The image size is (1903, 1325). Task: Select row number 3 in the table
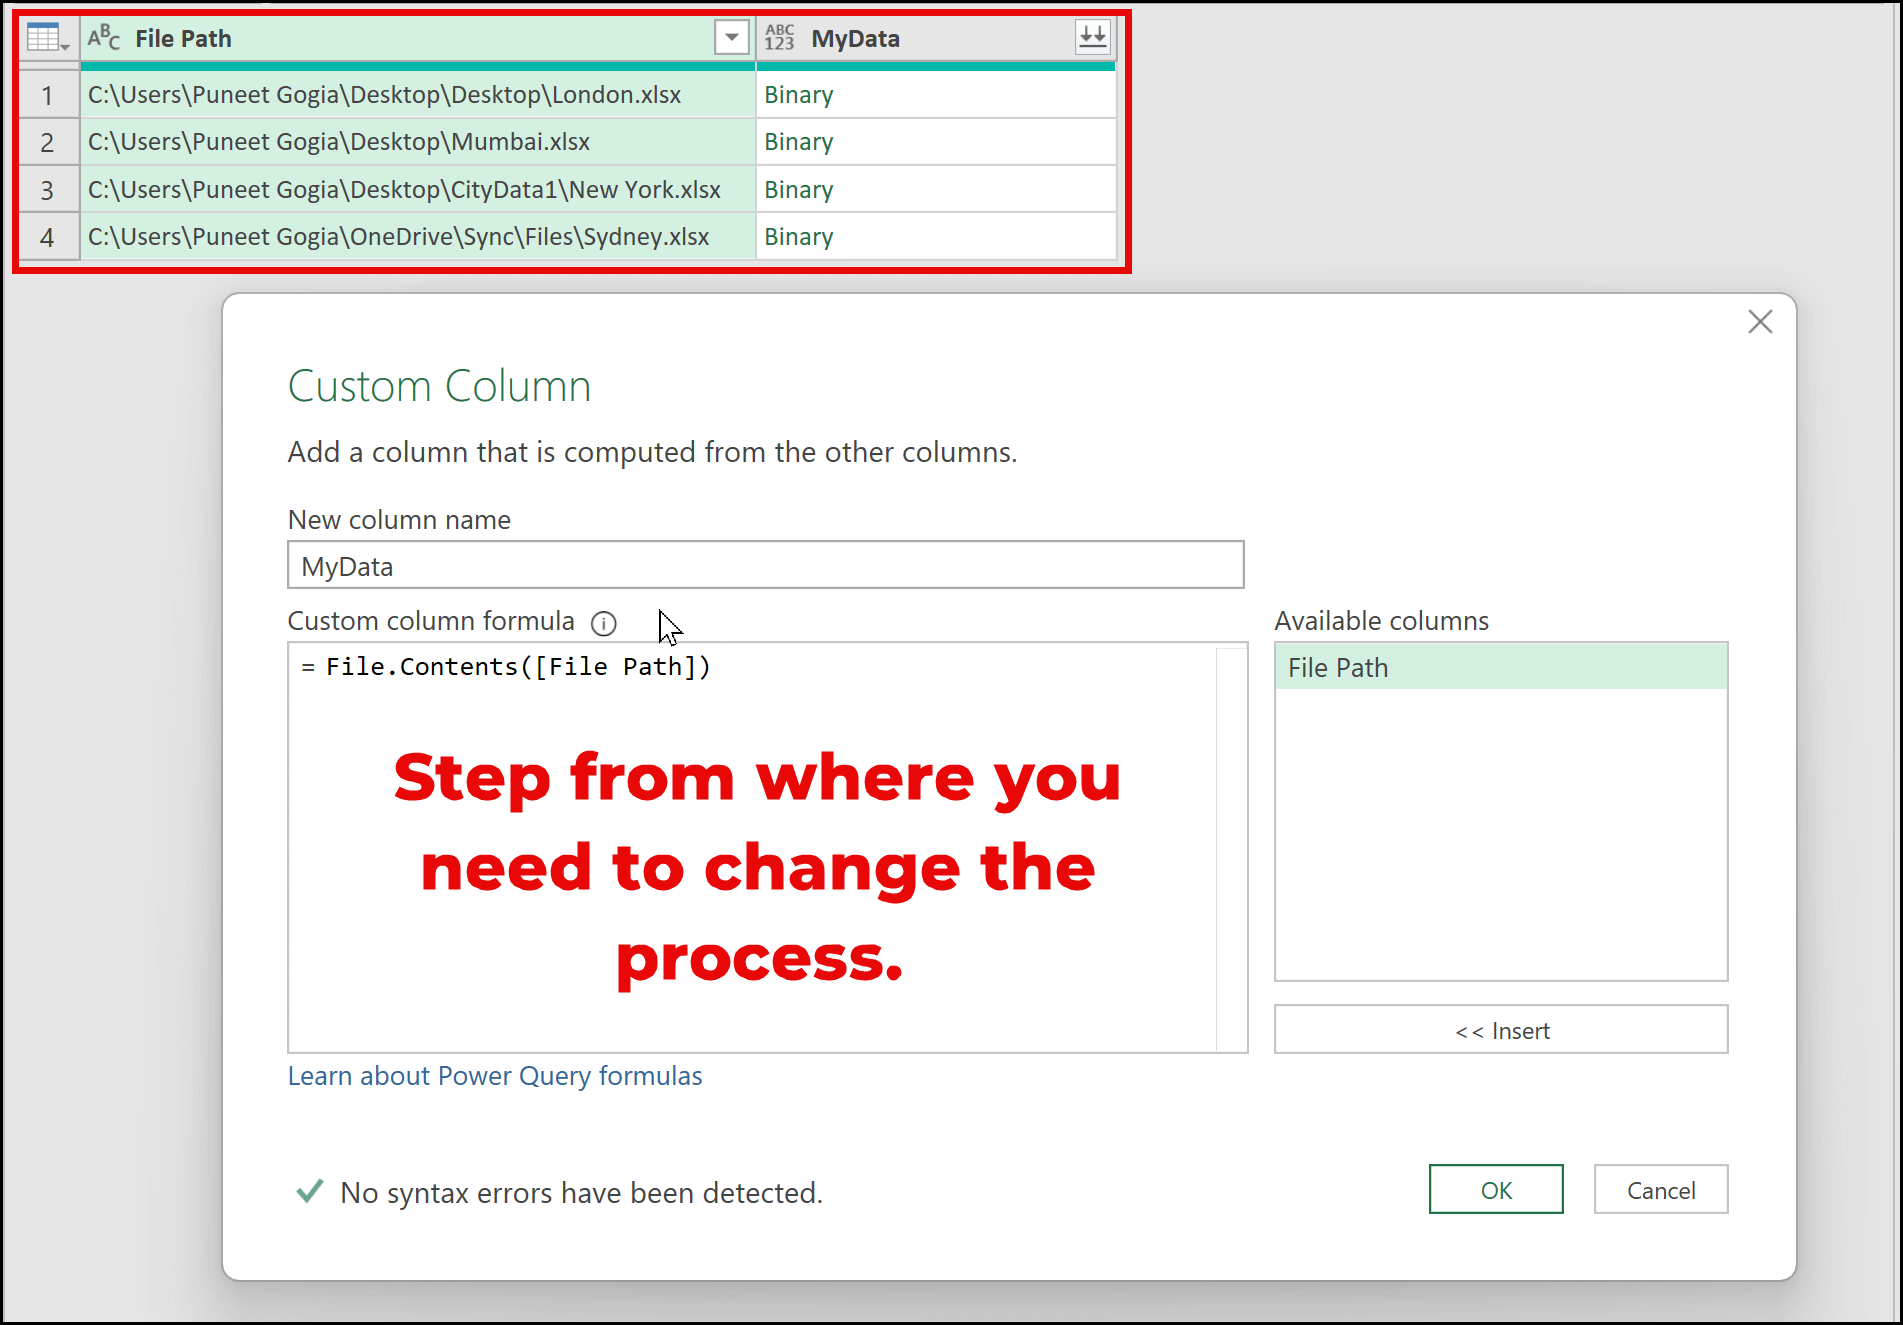(x=47, y=190)
